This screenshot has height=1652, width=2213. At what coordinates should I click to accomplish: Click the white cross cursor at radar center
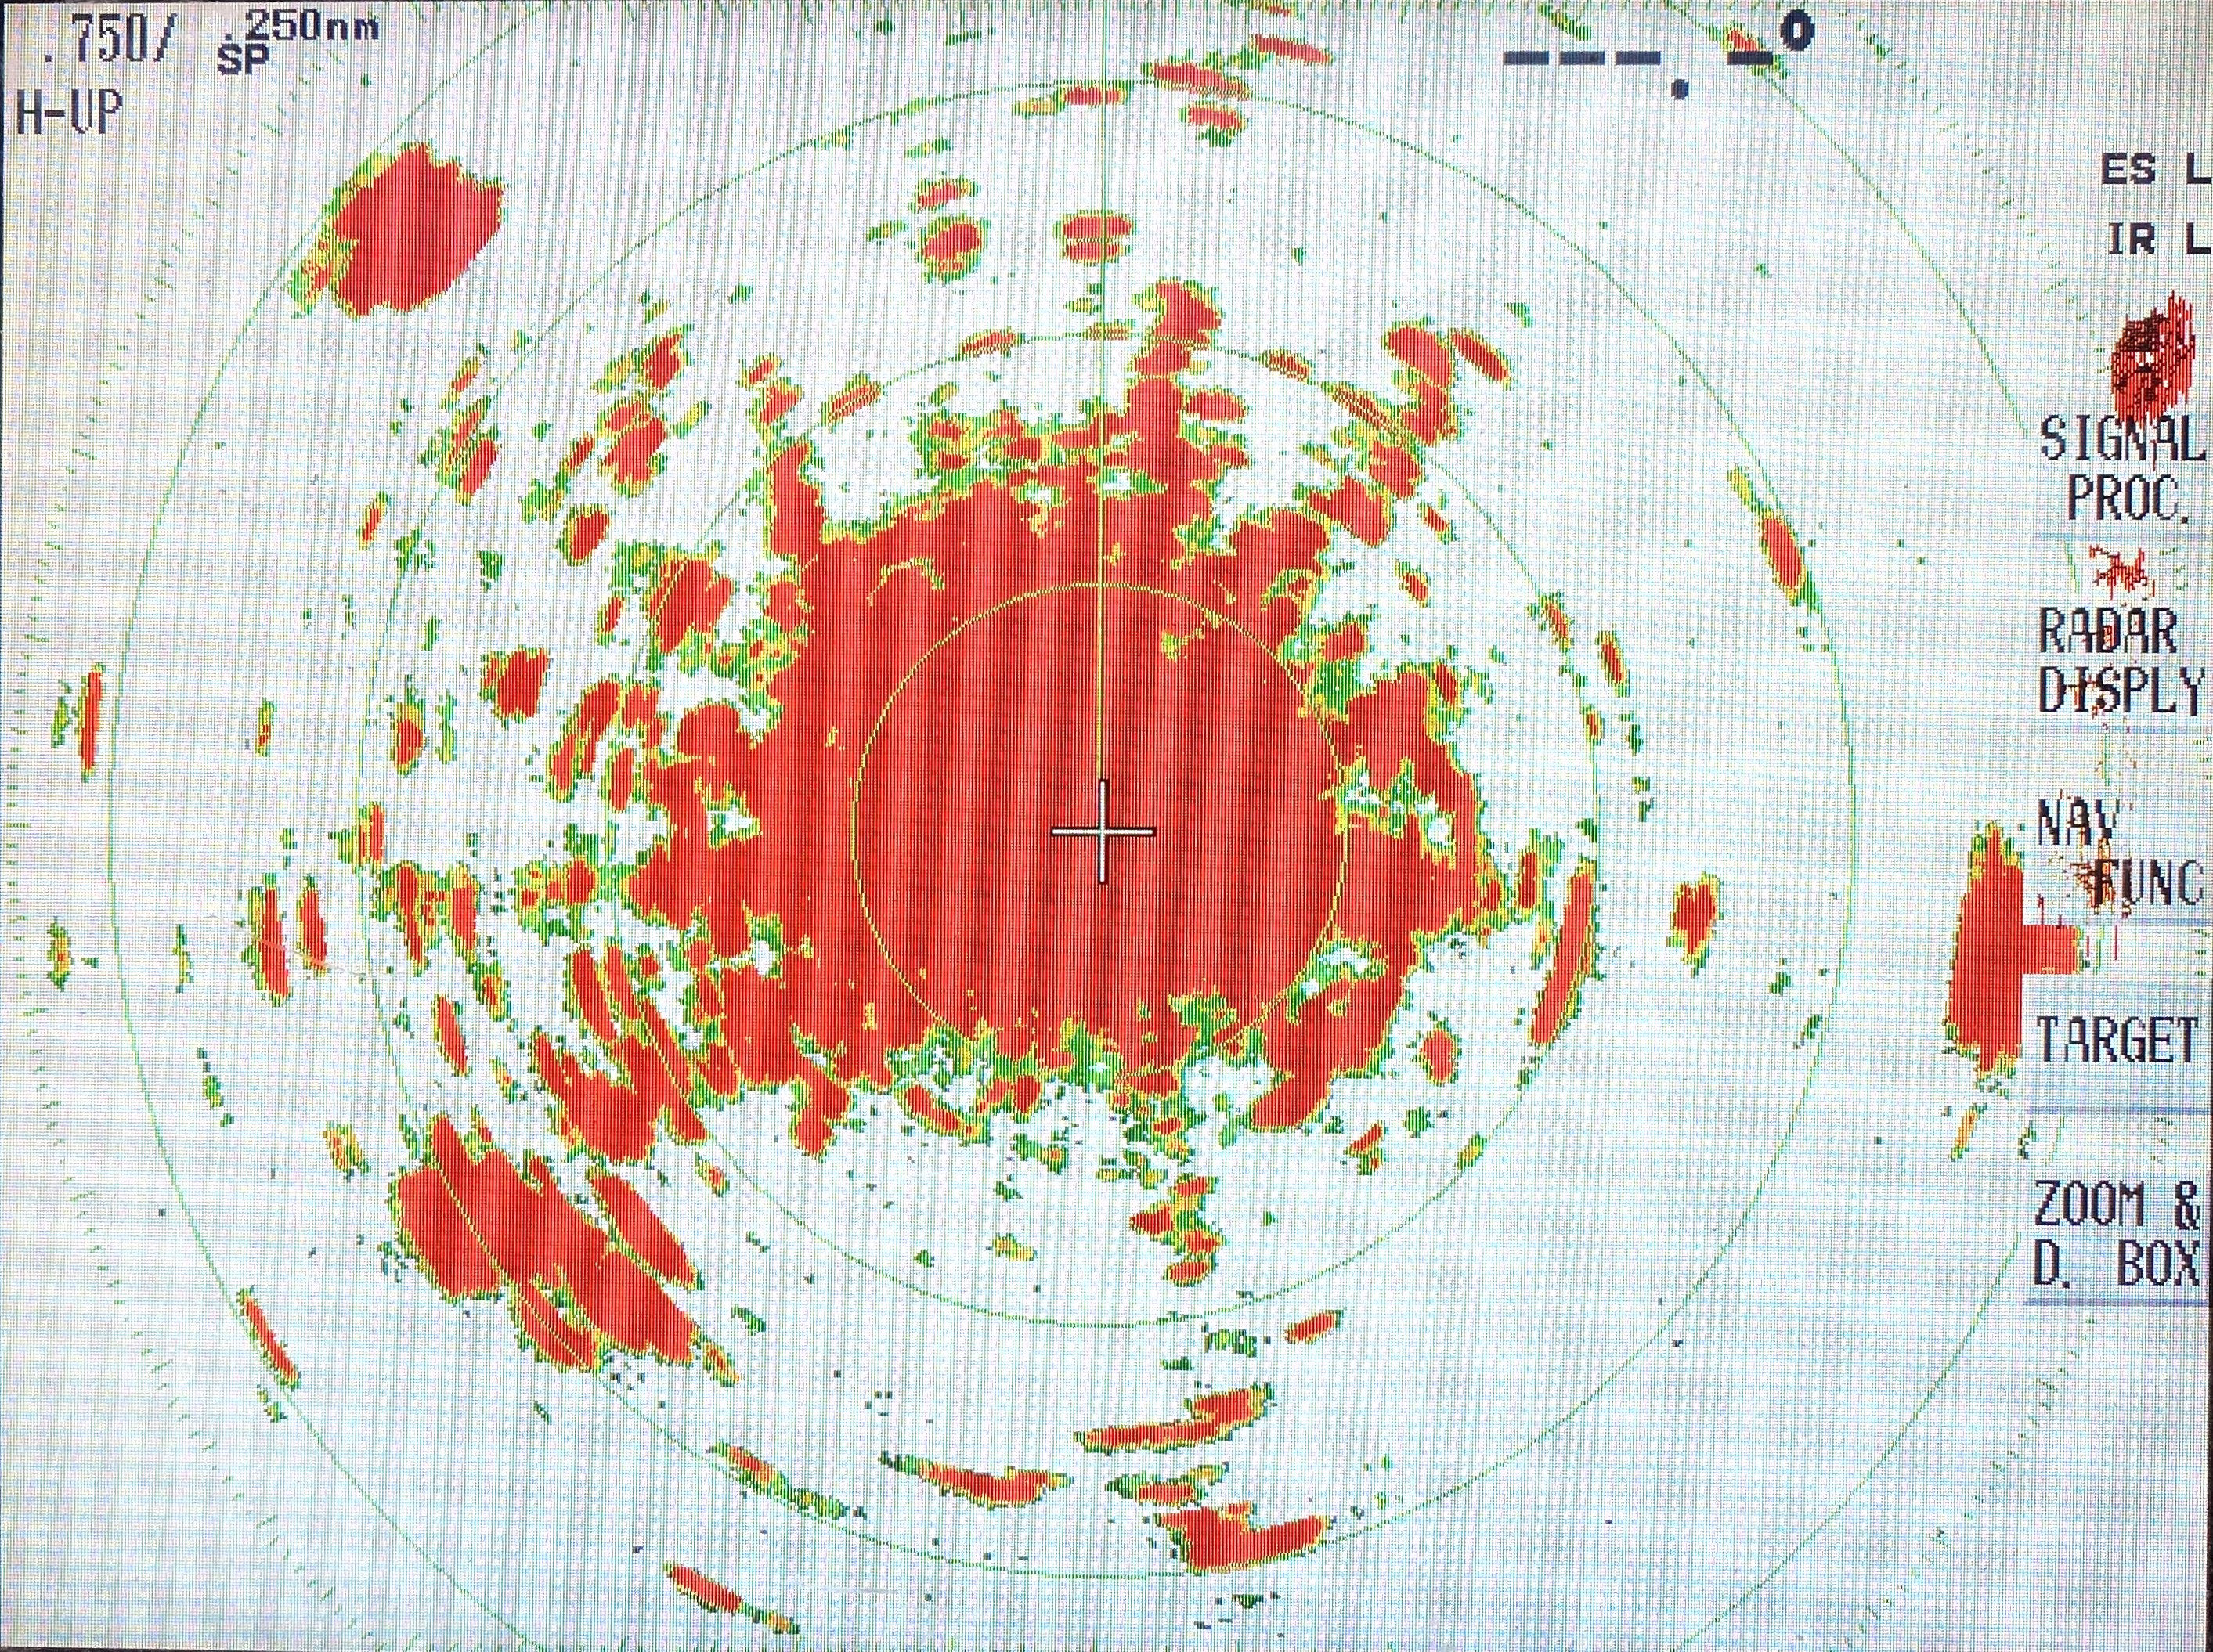tap(1103, 831)
